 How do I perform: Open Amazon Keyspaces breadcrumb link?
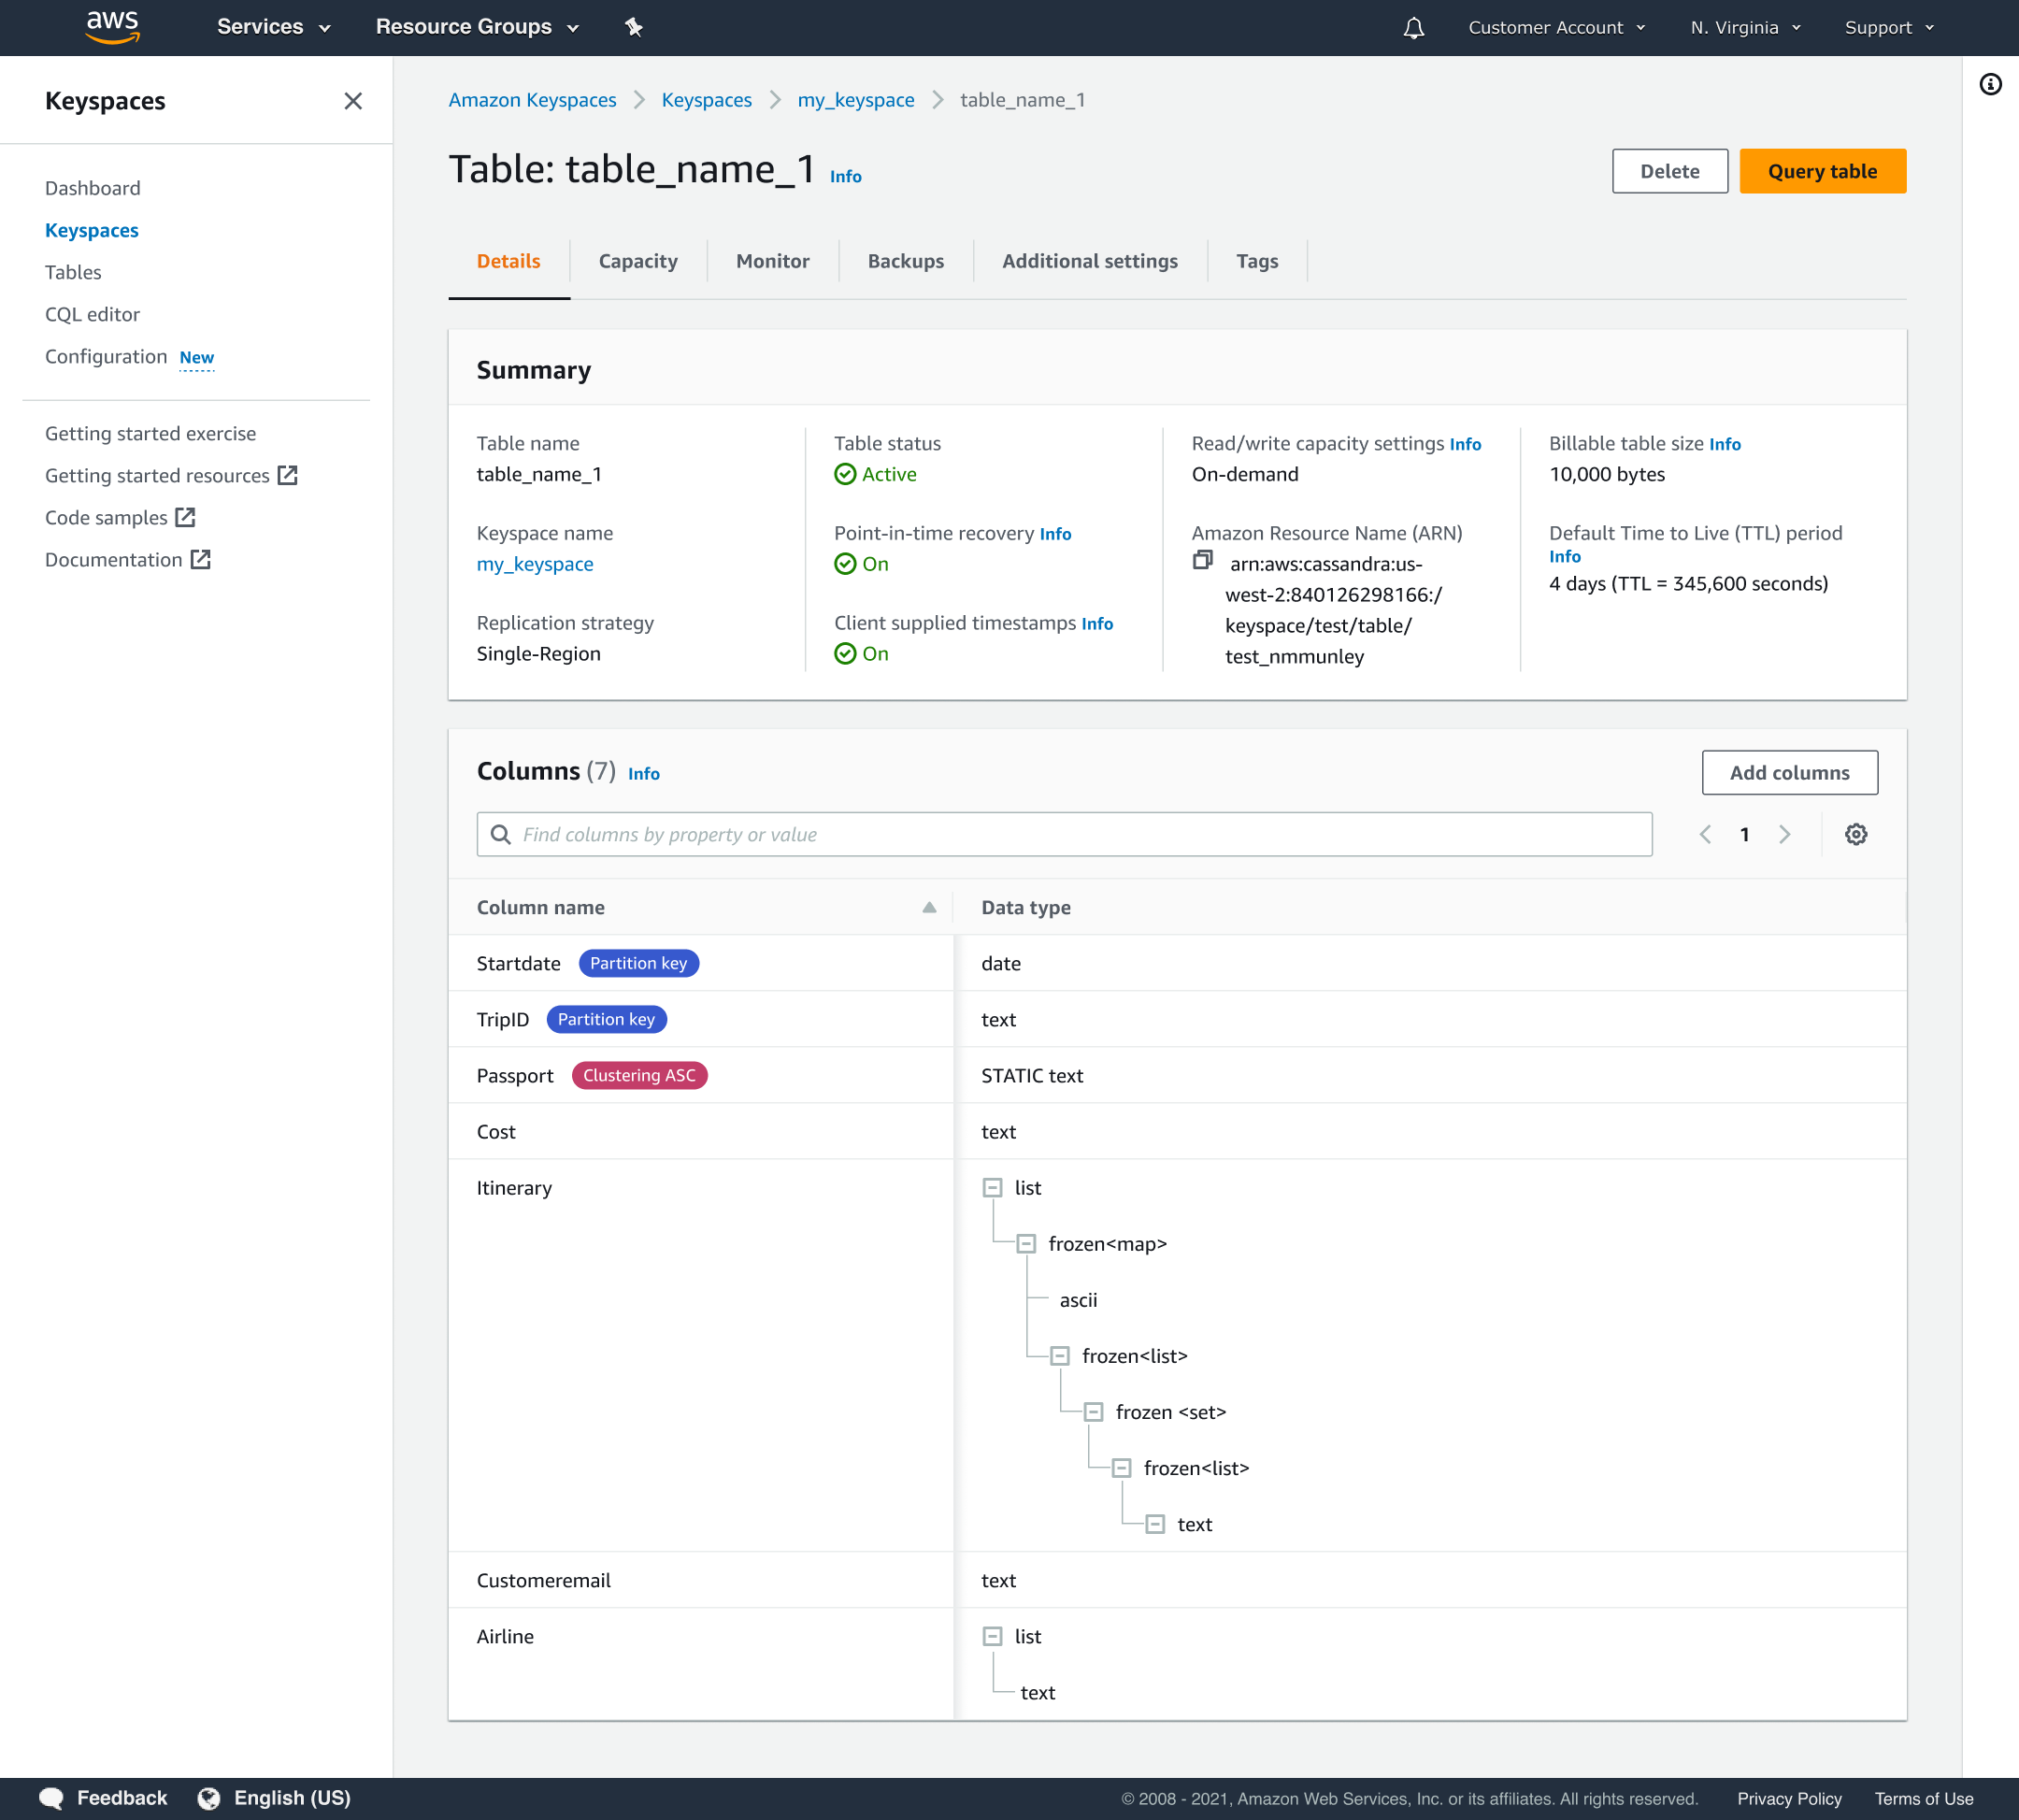point(532,100)
